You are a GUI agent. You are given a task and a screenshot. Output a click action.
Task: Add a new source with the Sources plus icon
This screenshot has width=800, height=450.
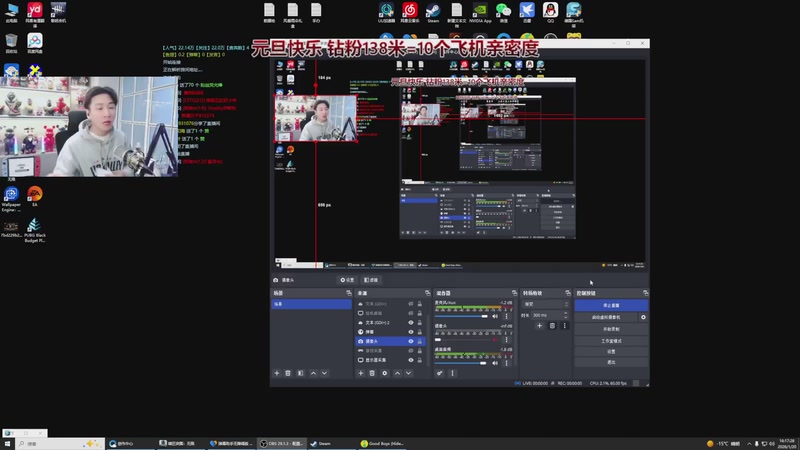(361, 373)
